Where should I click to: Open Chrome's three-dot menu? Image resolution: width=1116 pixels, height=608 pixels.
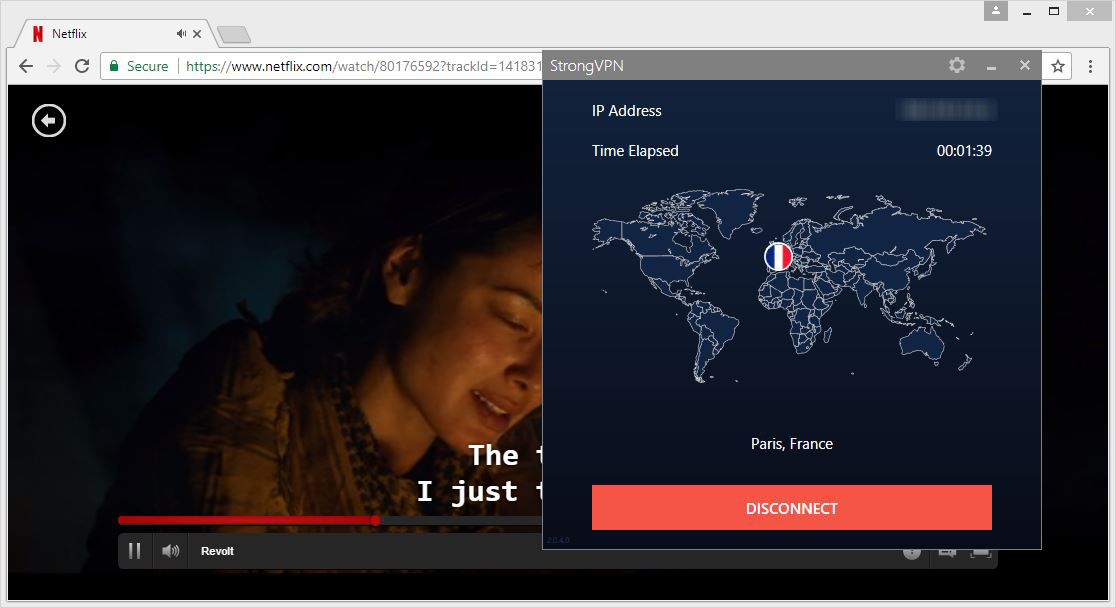tap(1090, 66)
